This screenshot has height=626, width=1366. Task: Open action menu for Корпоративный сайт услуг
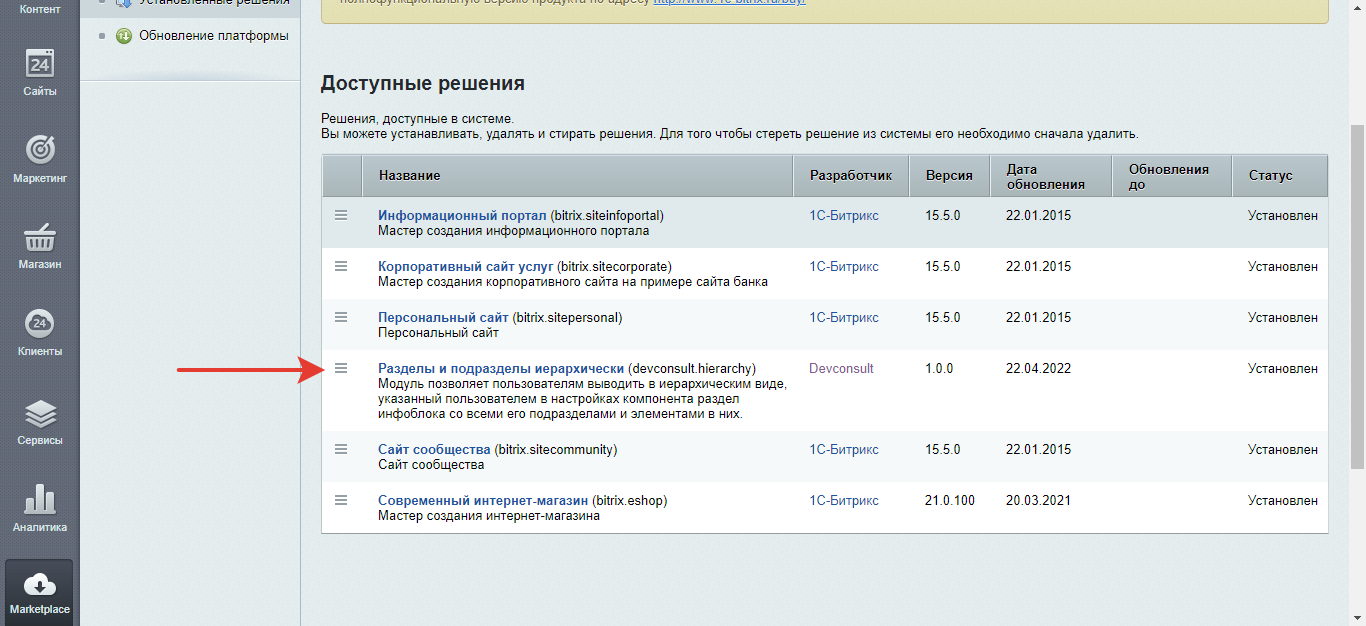tap(341, 266)
